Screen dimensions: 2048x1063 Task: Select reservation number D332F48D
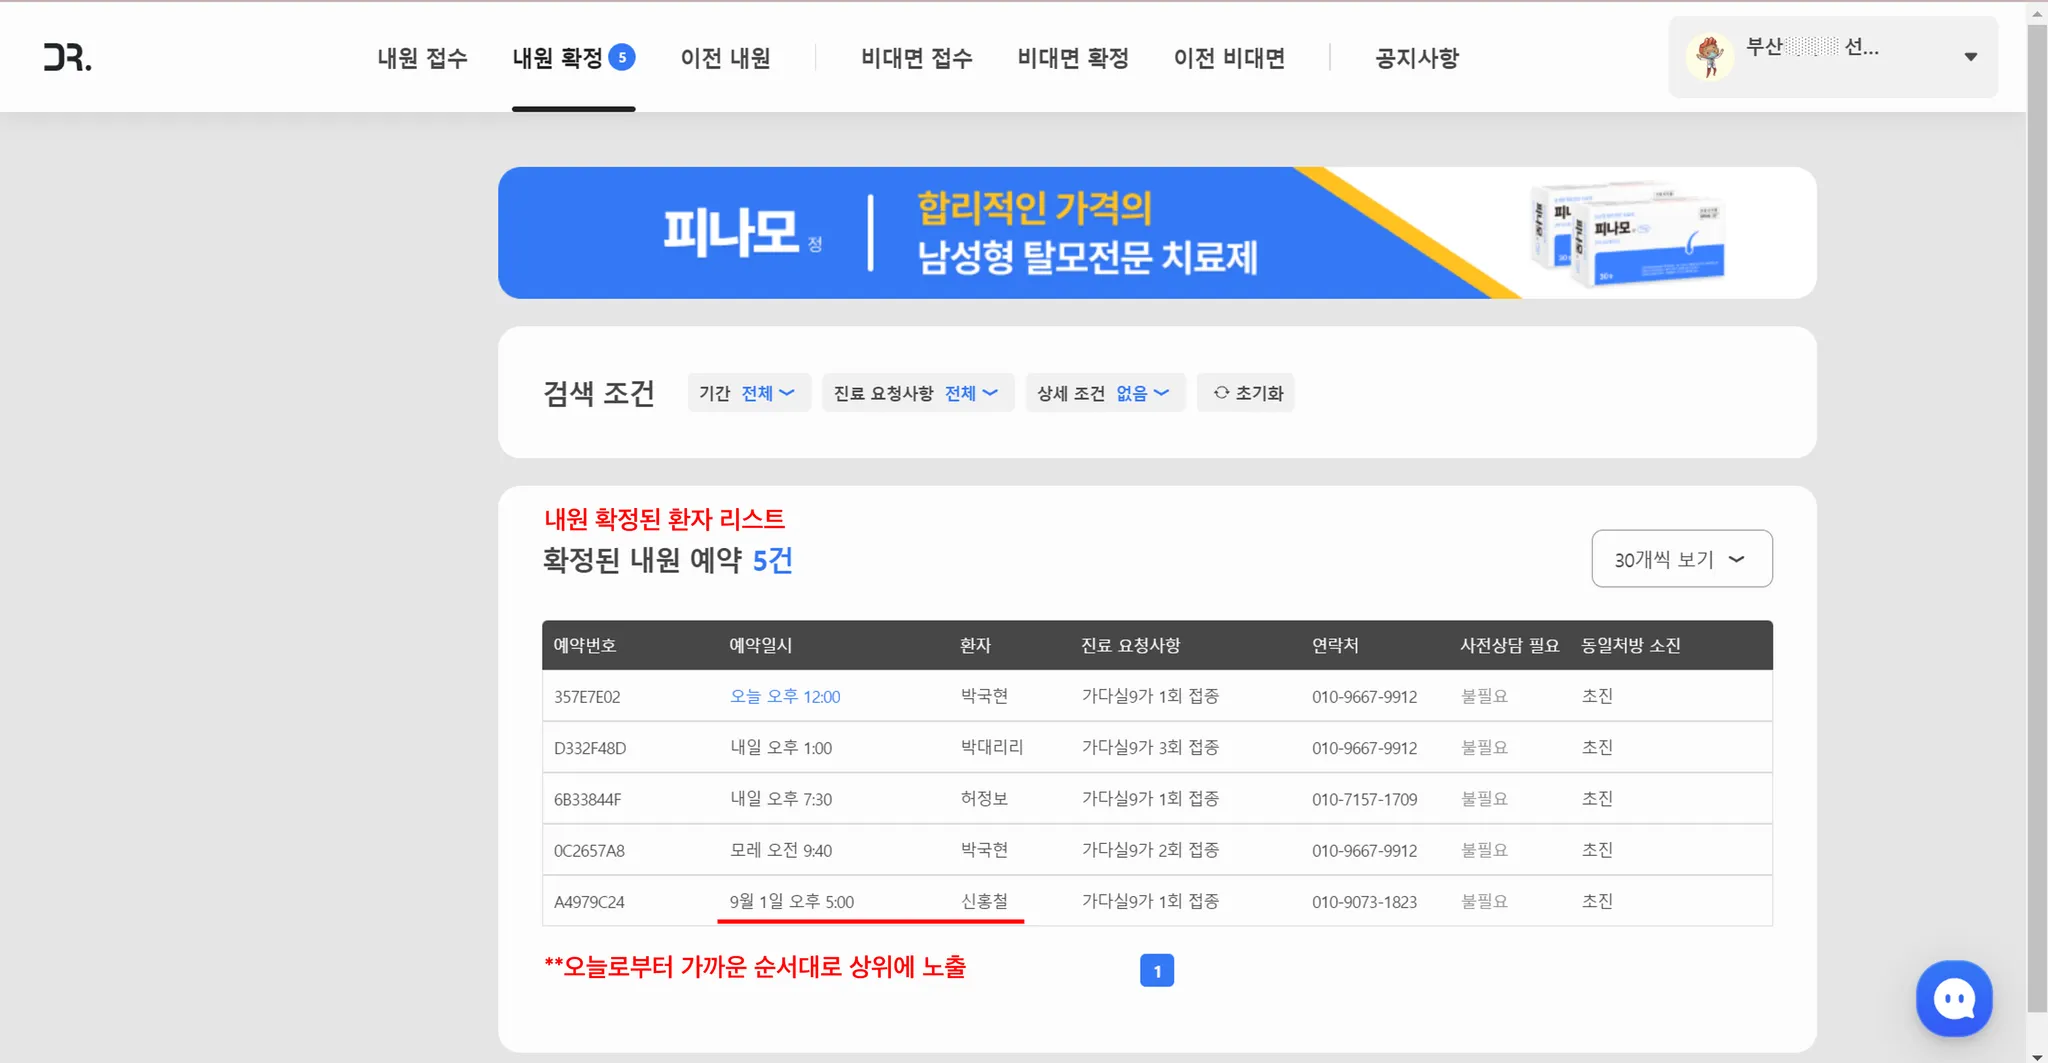[590, 748]
